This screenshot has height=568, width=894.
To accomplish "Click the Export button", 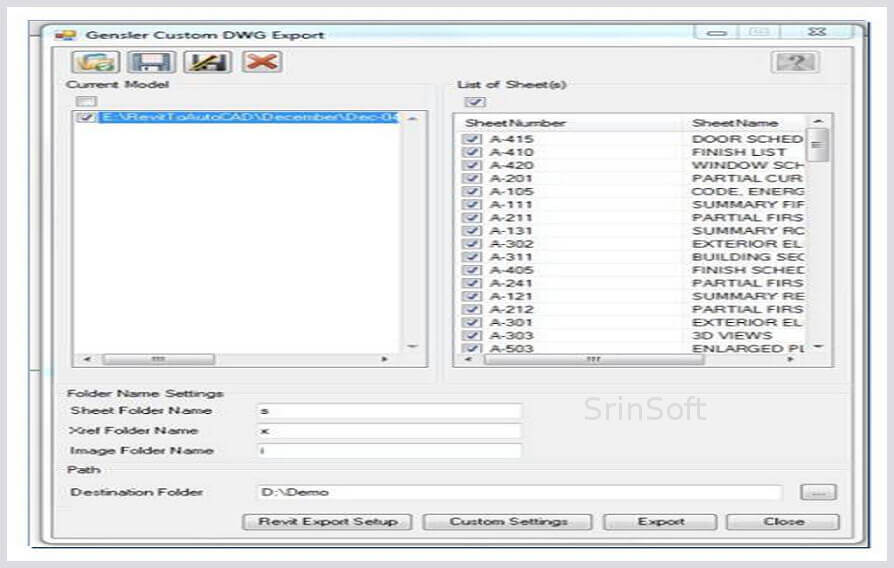I will click(x=660, y=522).
